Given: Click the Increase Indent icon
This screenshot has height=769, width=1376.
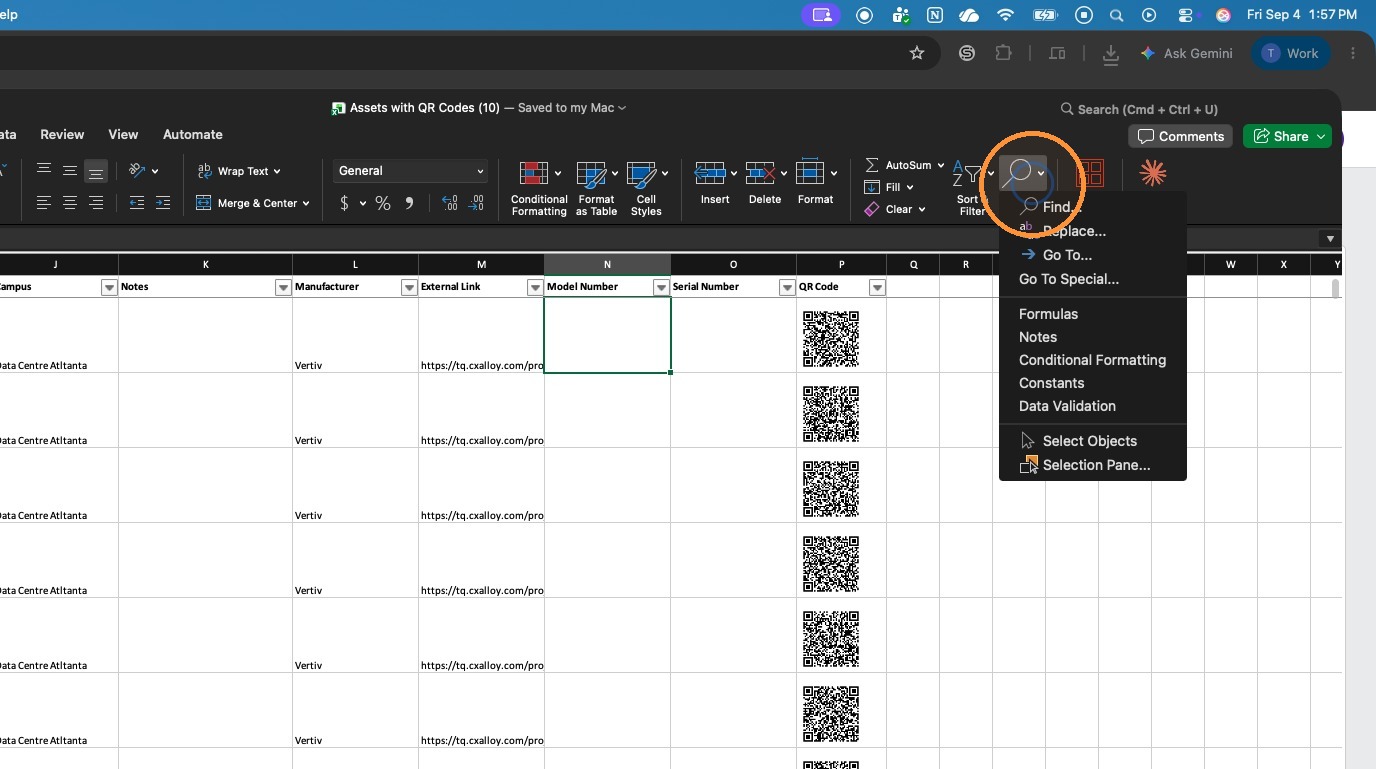Looking at the screenshot, I should pos(162,203).
